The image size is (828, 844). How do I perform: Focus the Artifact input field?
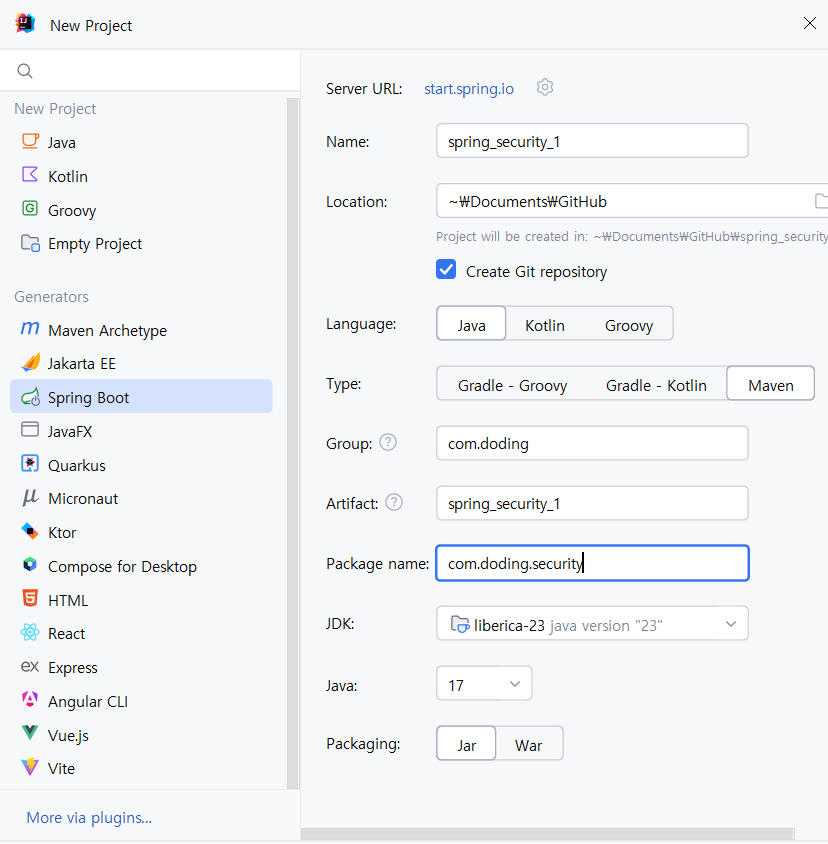[x=592, y=503]
